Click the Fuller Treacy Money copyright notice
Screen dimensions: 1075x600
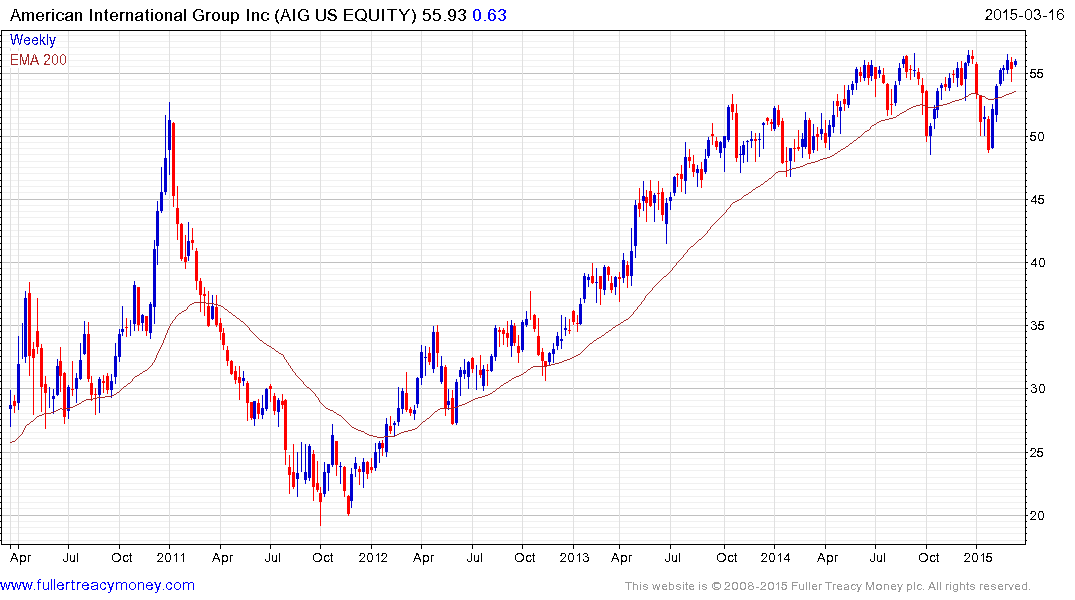pos(827,586)
